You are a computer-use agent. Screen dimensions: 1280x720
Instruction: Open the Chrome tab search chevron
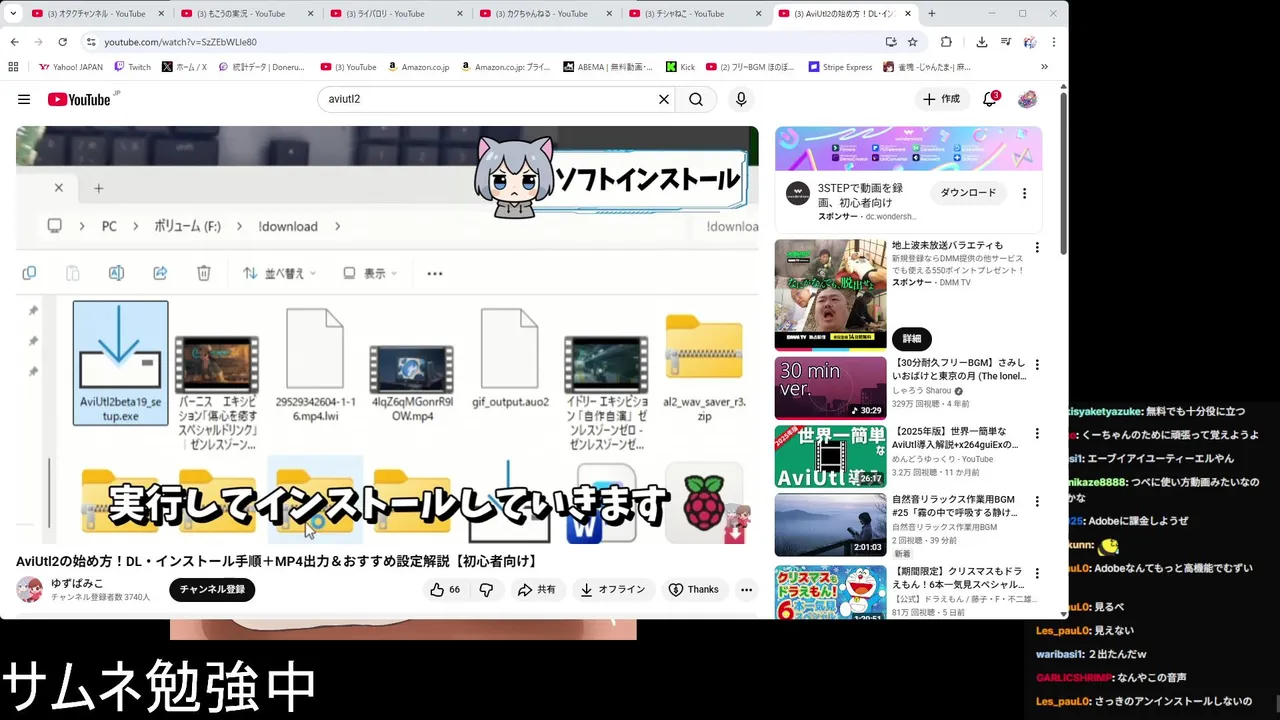[13, 14]
